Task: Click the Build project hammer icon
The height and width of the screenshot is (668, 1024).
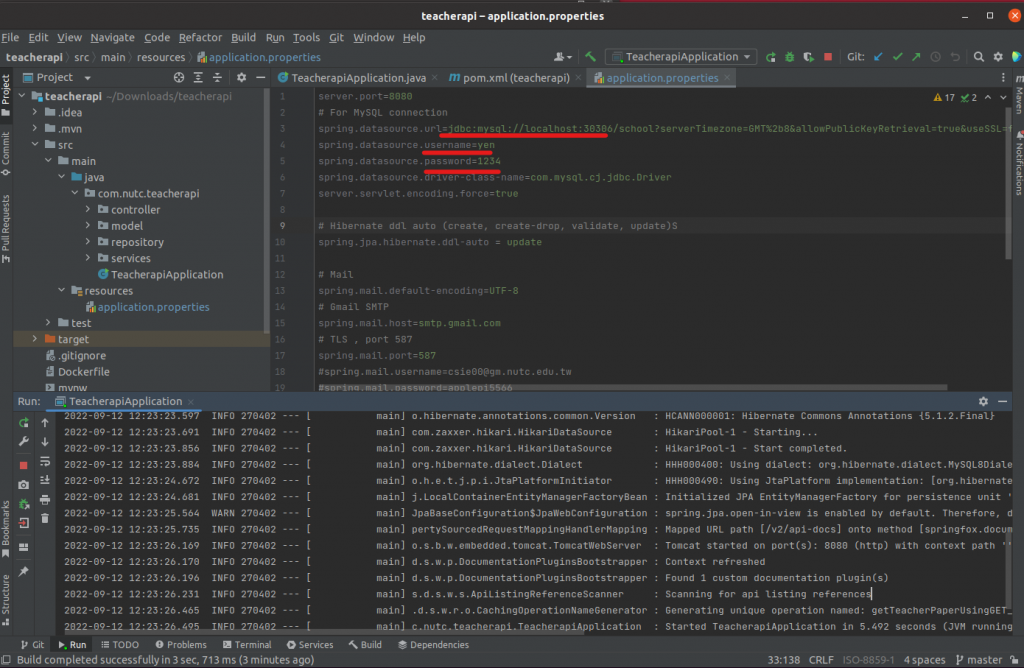Action: pyautogui.click(x=590, y=57)
